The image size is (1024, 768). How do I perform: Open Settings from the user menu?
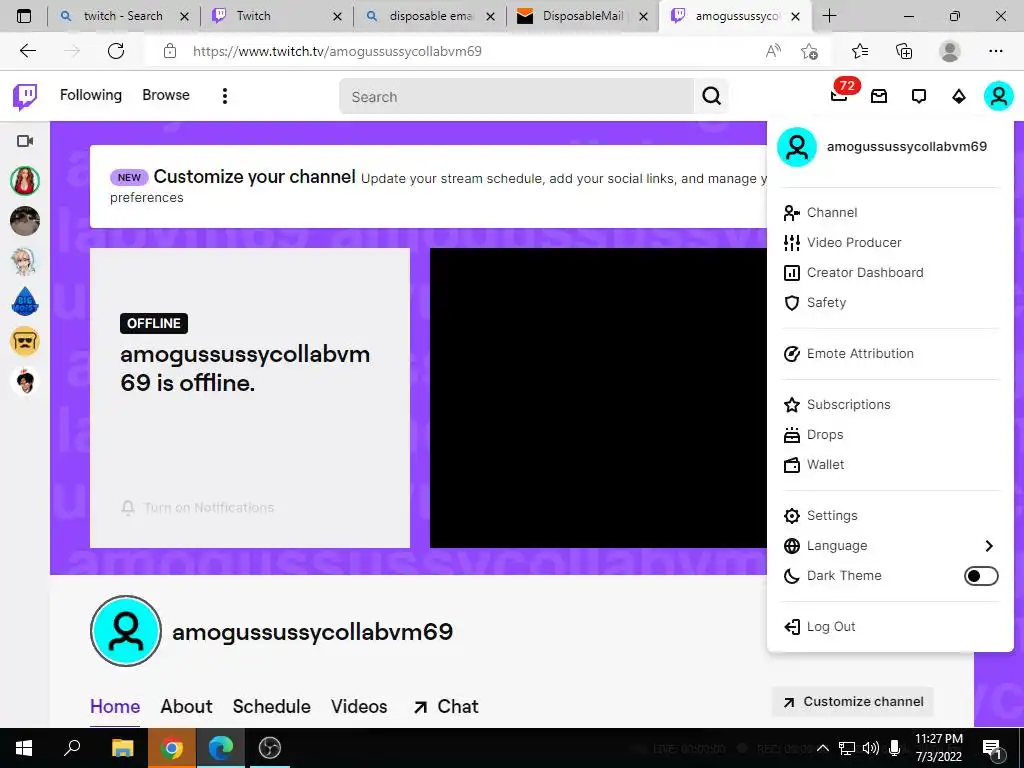(x=891, y=515)
